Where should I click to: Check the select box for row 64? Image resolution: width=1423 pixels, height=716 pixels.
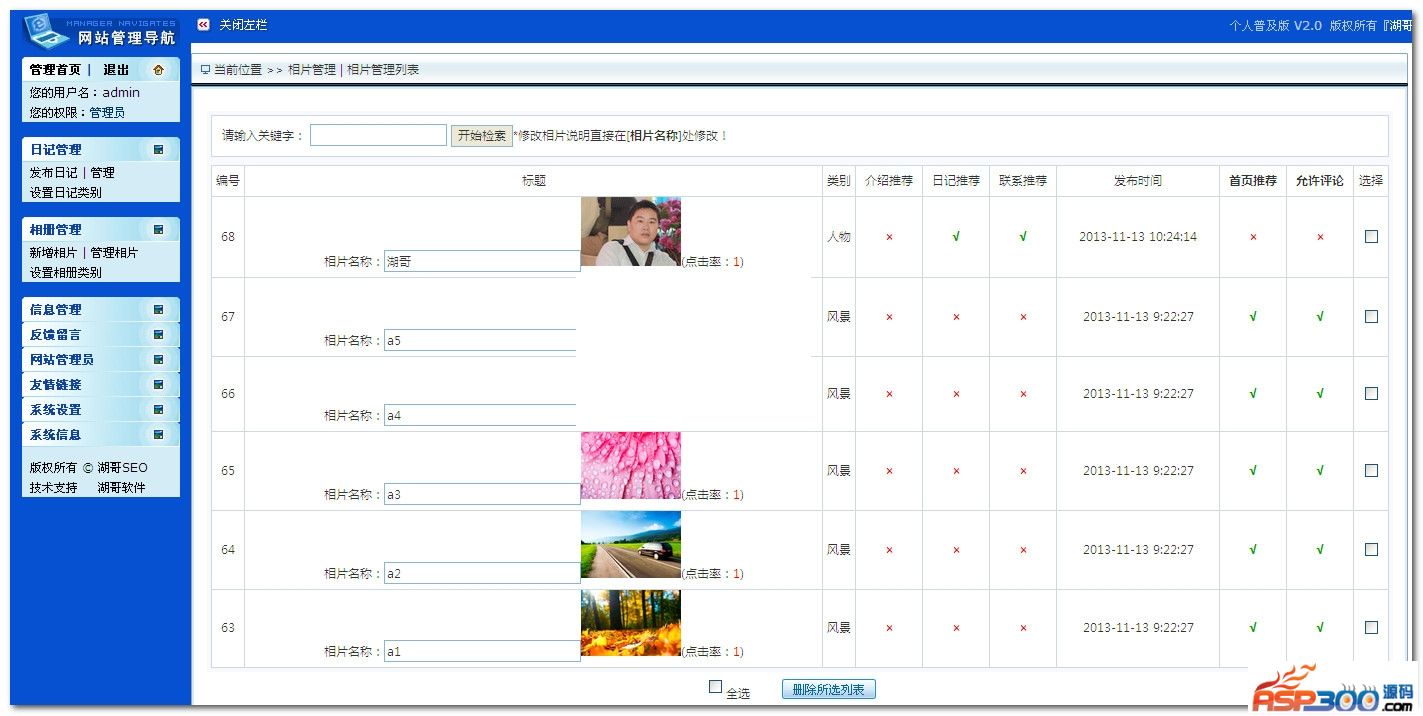(x=1371, y=550)
